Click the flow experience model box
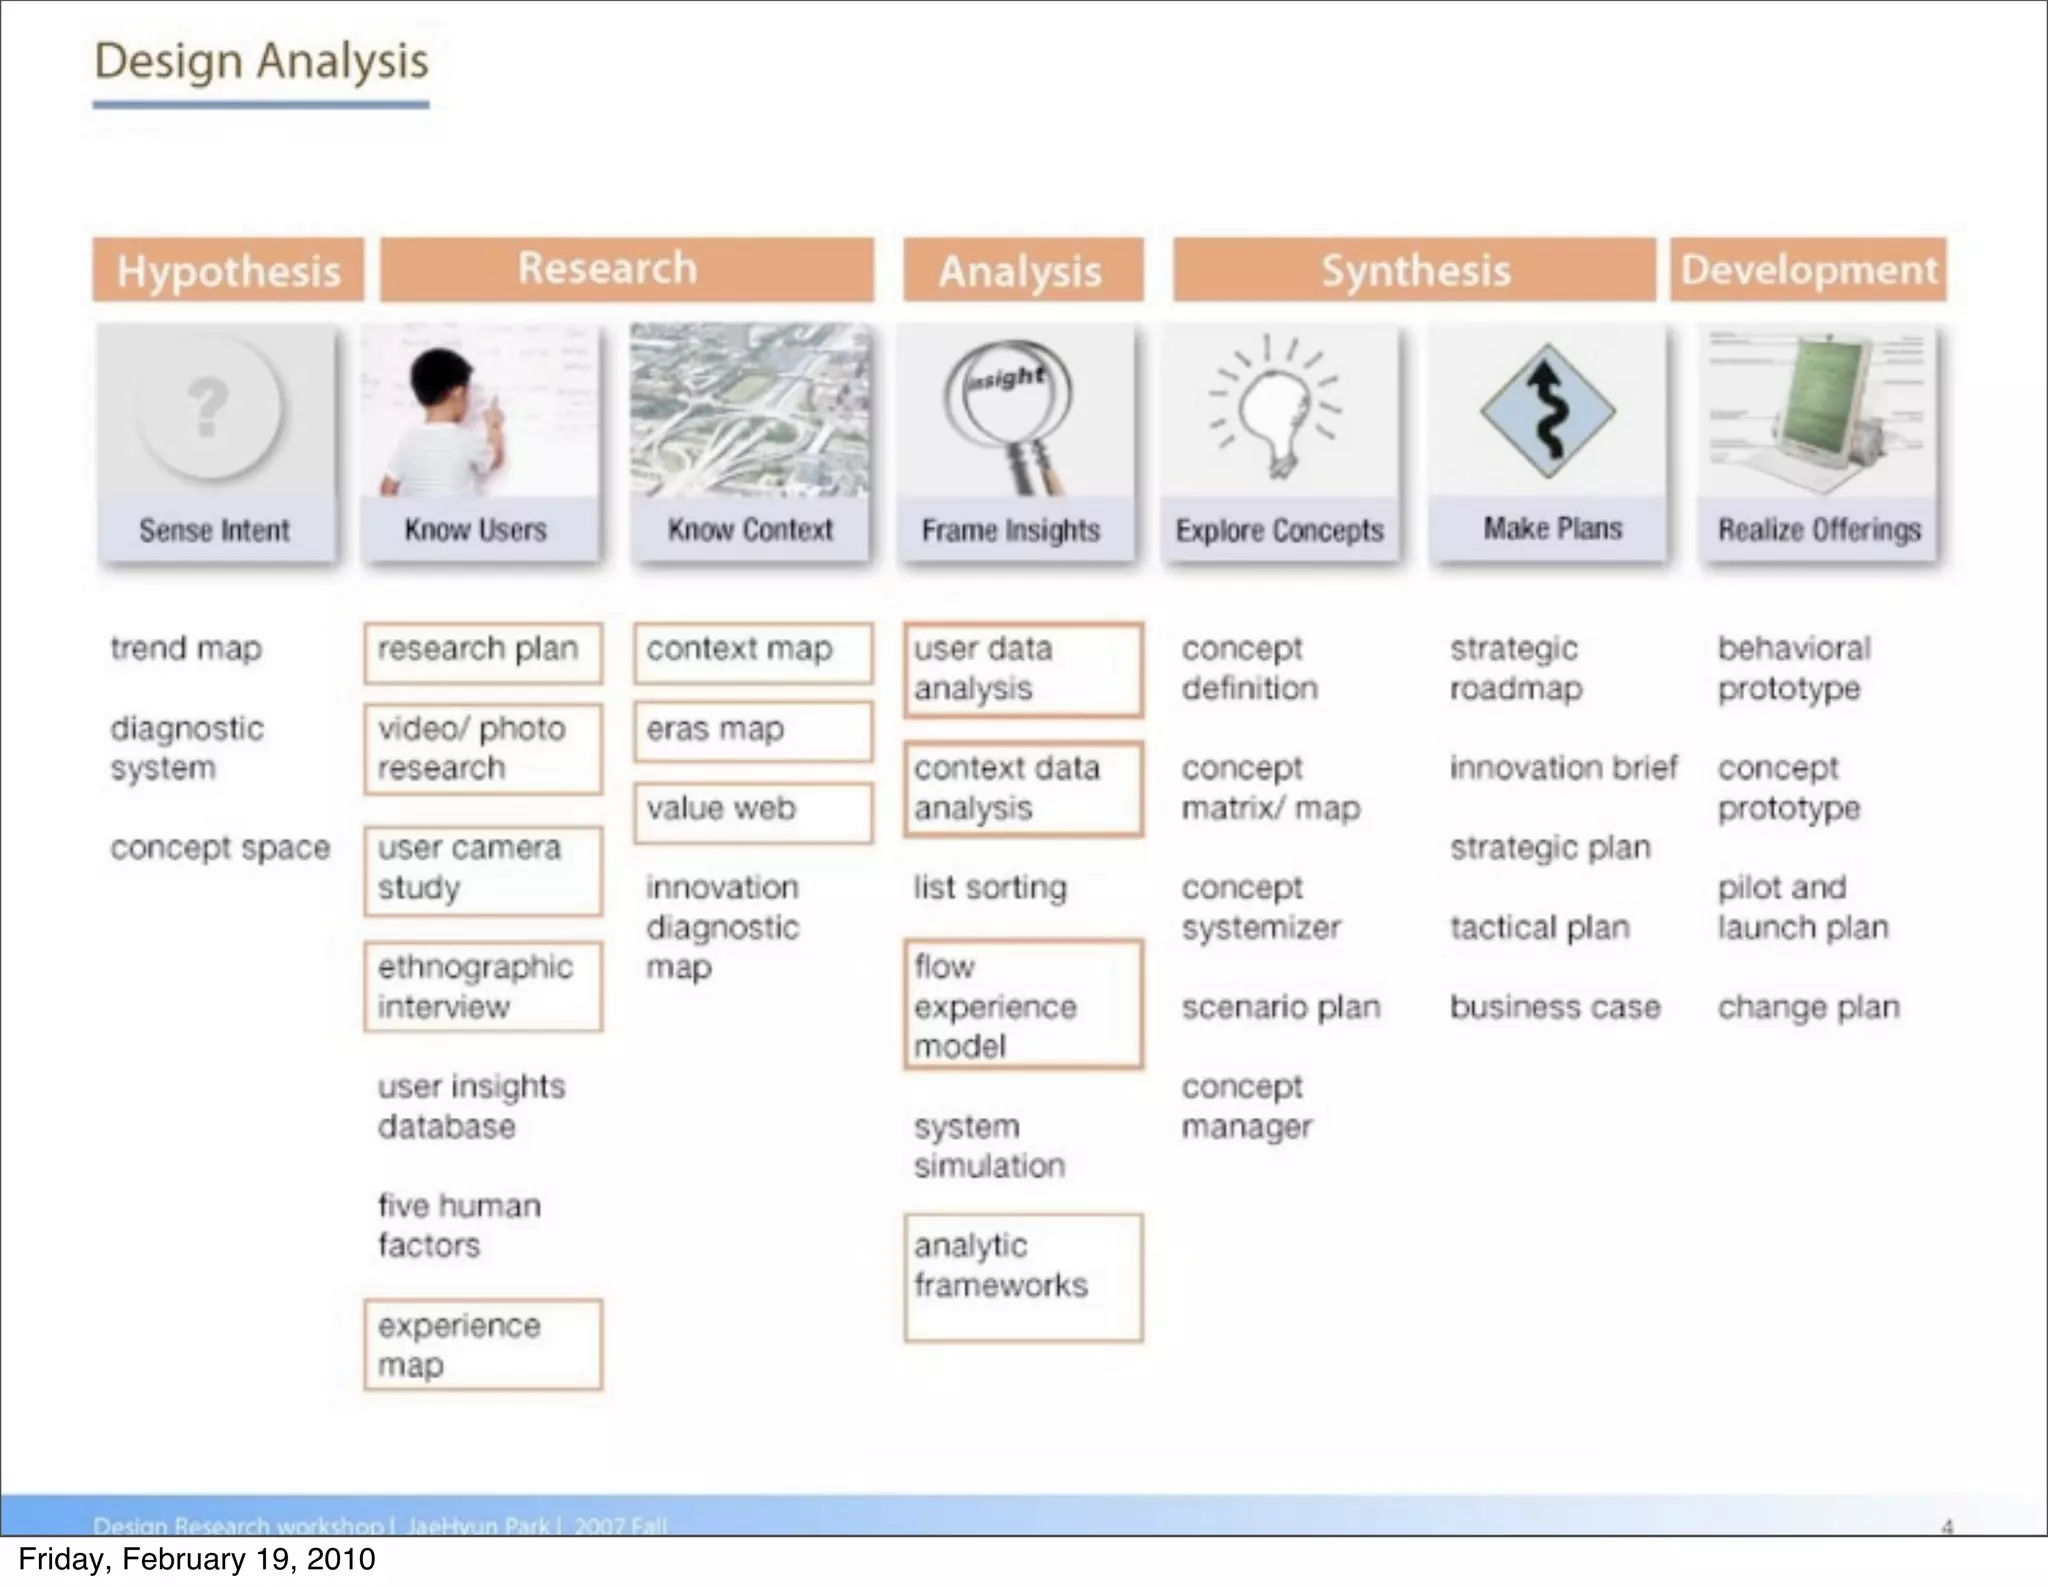2048x1587 pixels. click(1022, 1005)
